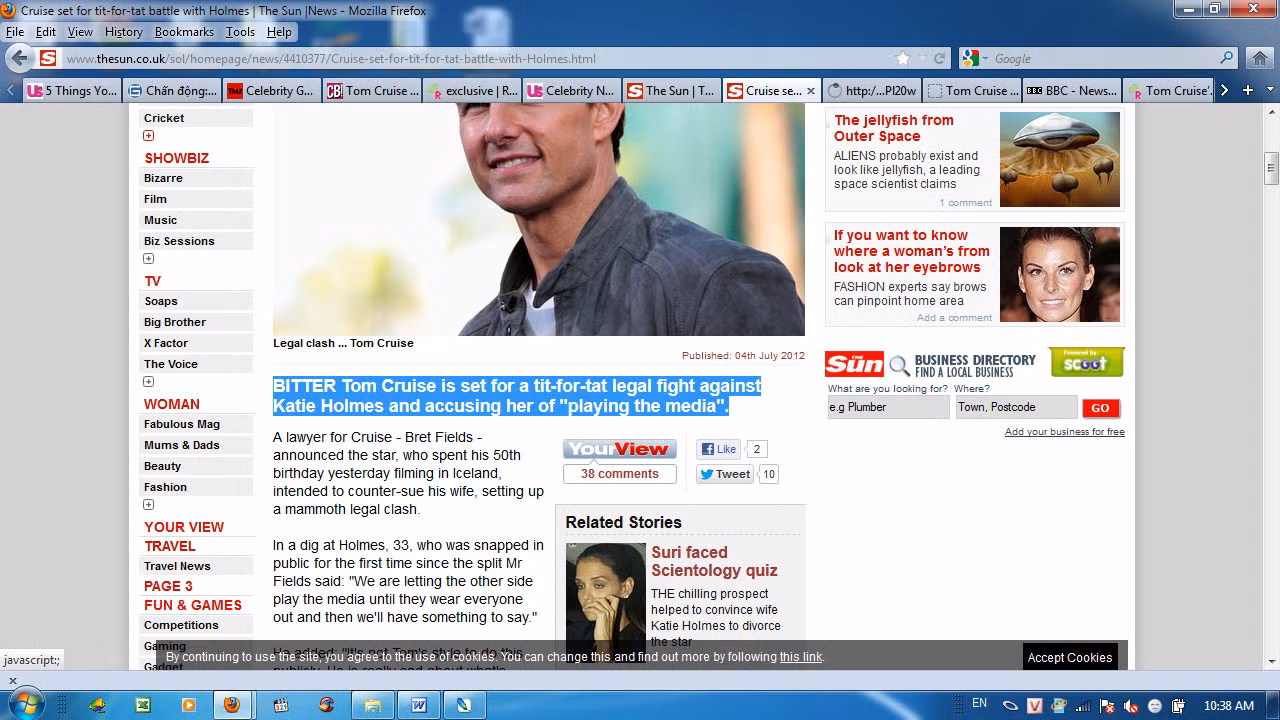Open the View menu
Screen dimensions: 1280x720
80,32
